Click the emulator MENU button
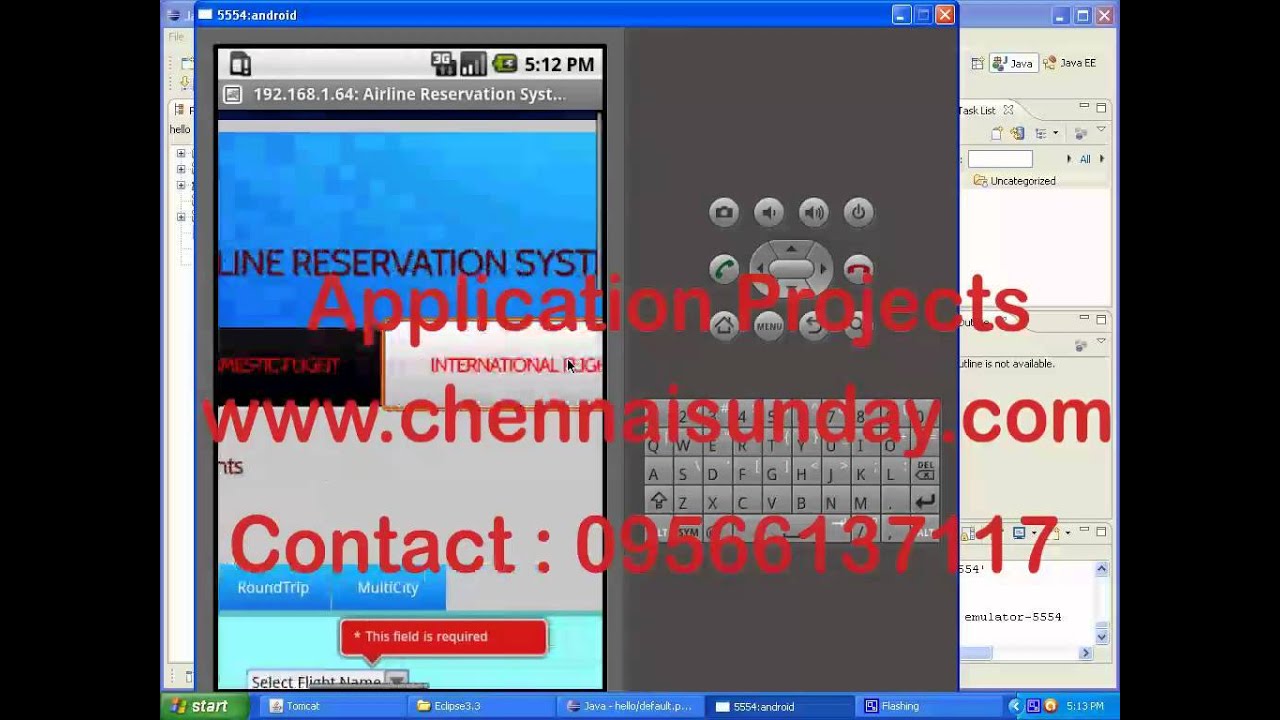The width and height of the screenshot is (1280, 720). tap(769, 325)
